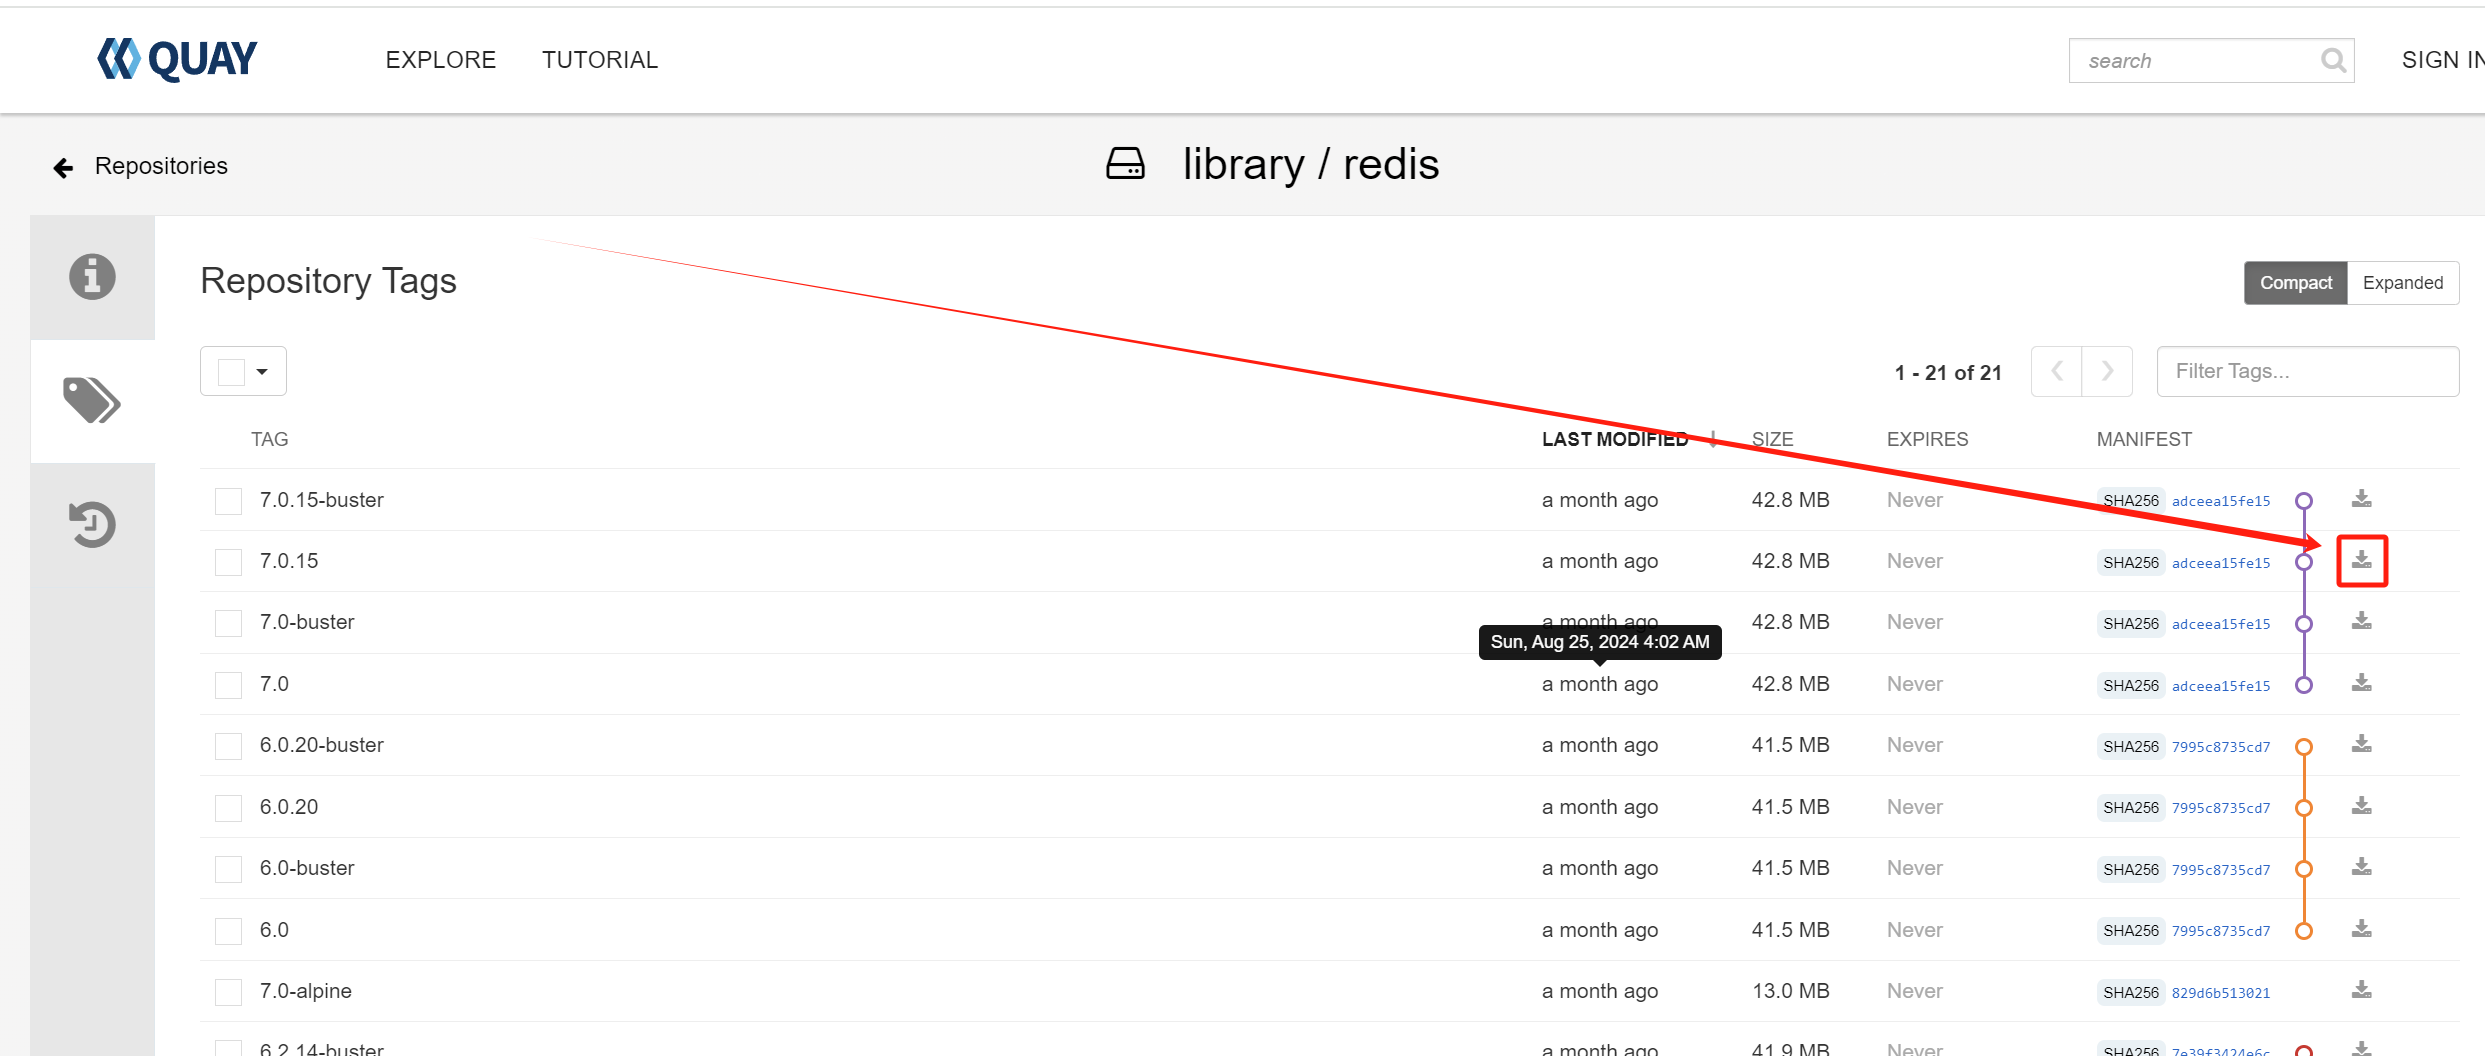2485x1056 pixels.
Task: Open manifest 829d6b513021 for tag 7.0-alpine
Action: (x=2220, y=993)
